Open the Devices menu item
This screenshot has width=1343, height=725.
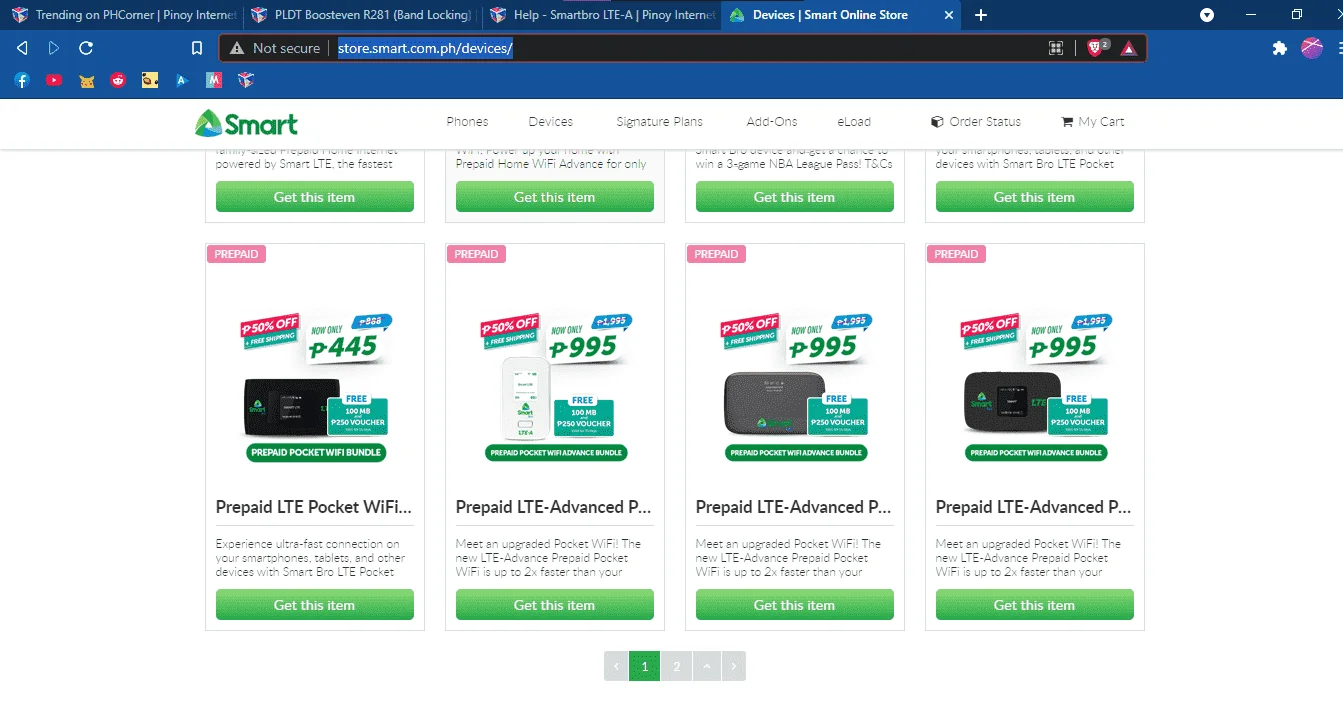click(x=551, y=122)
